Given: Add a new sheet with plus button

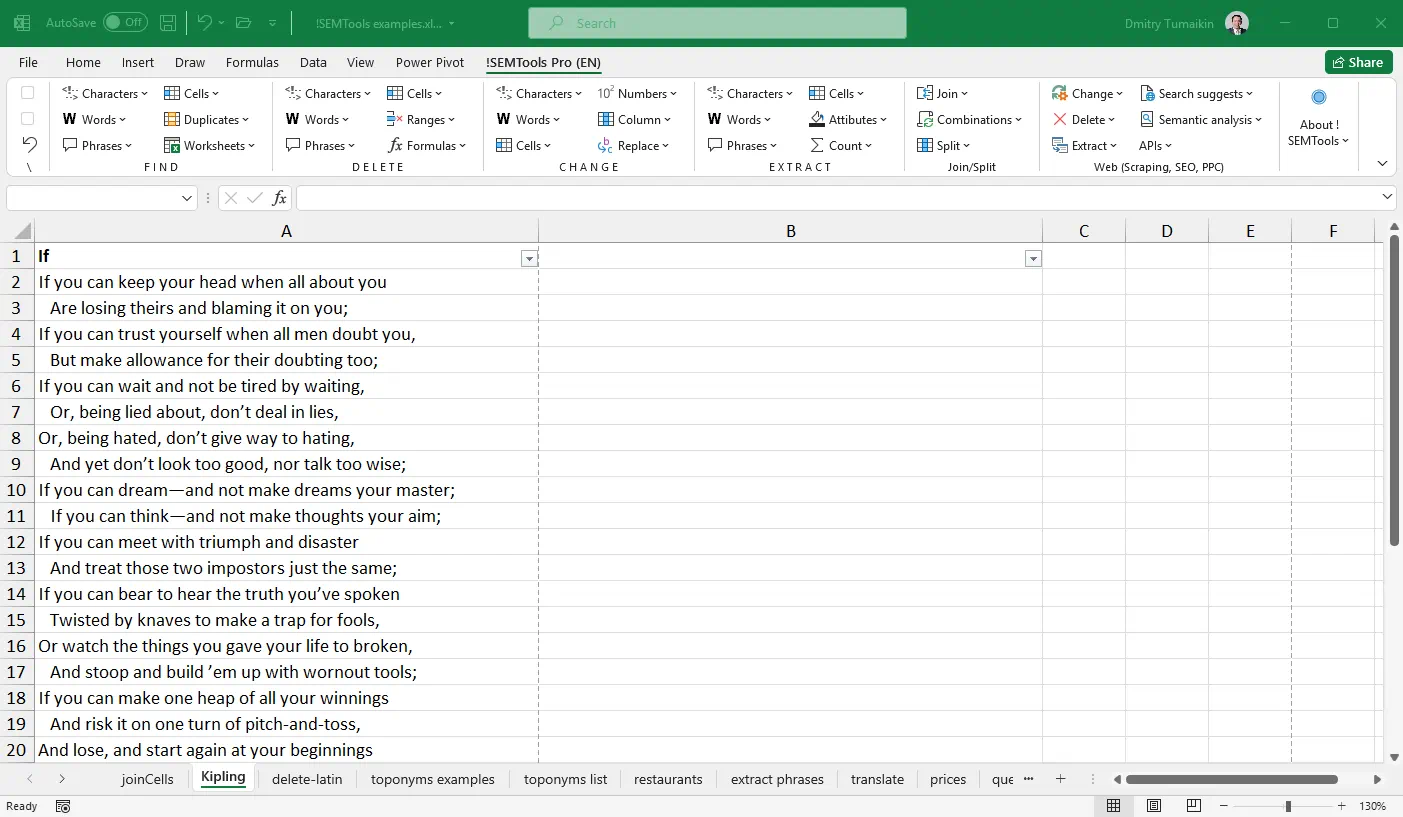Looking at the screenshot, I should (1061, 779).
